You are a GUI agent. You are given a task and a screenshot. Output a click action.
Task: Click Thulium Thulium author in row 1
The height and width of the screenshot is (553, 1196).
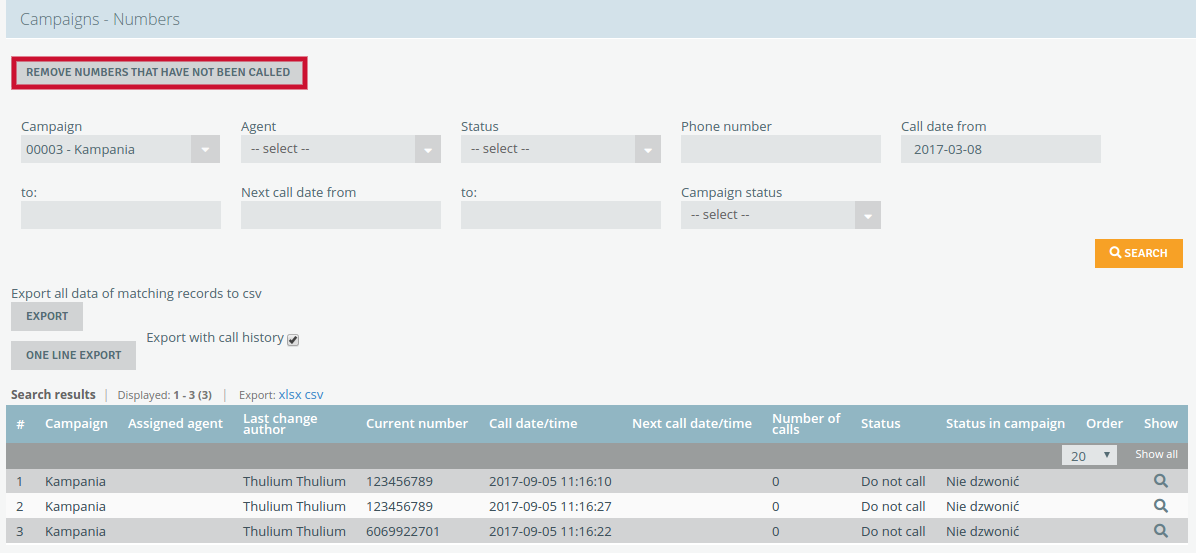coord(294,481)
